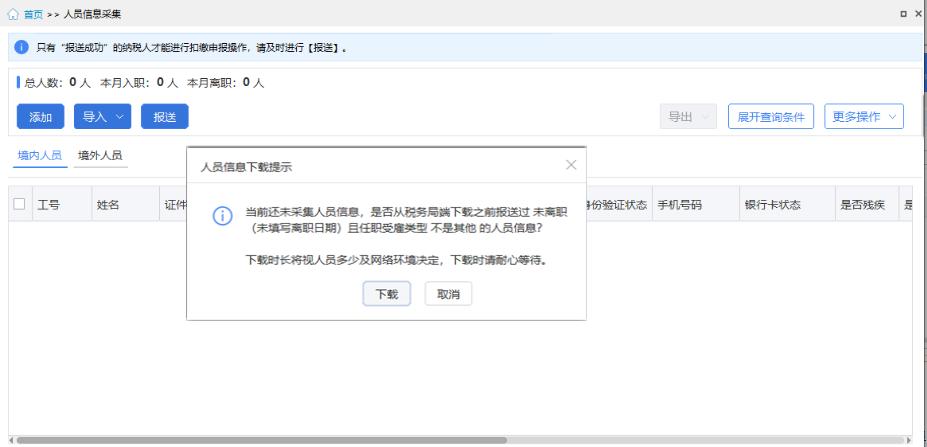Screen dimensions: 927x447
Task: Click the 手机号码 column header
Action: tap(679, 205)
